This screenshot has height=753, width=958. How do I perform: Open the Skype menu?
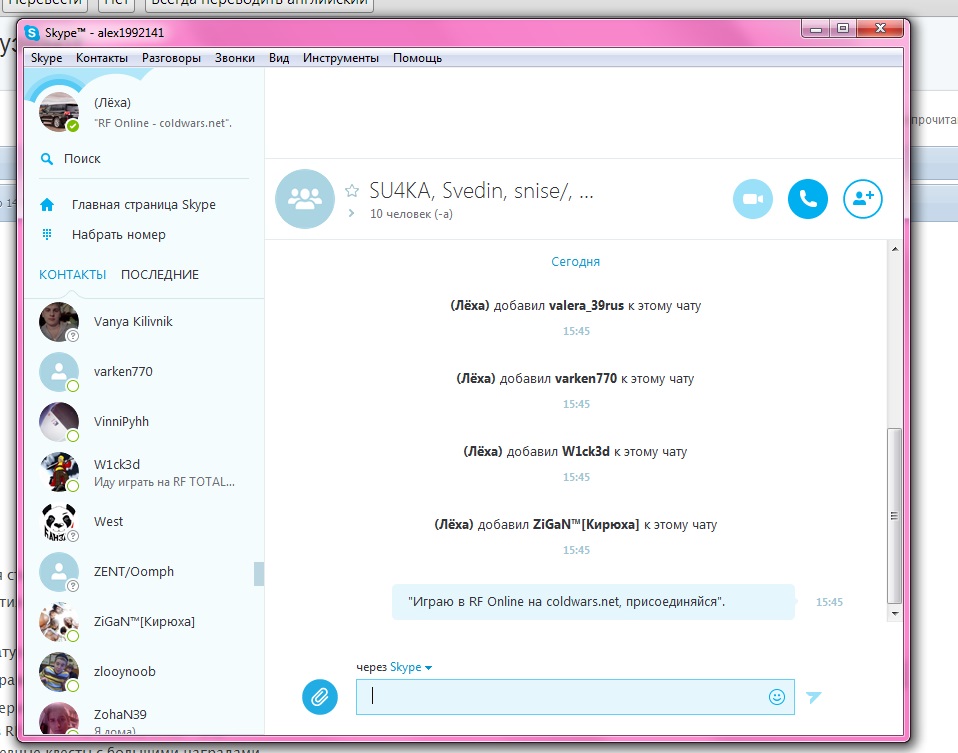[x=46, y=58]
